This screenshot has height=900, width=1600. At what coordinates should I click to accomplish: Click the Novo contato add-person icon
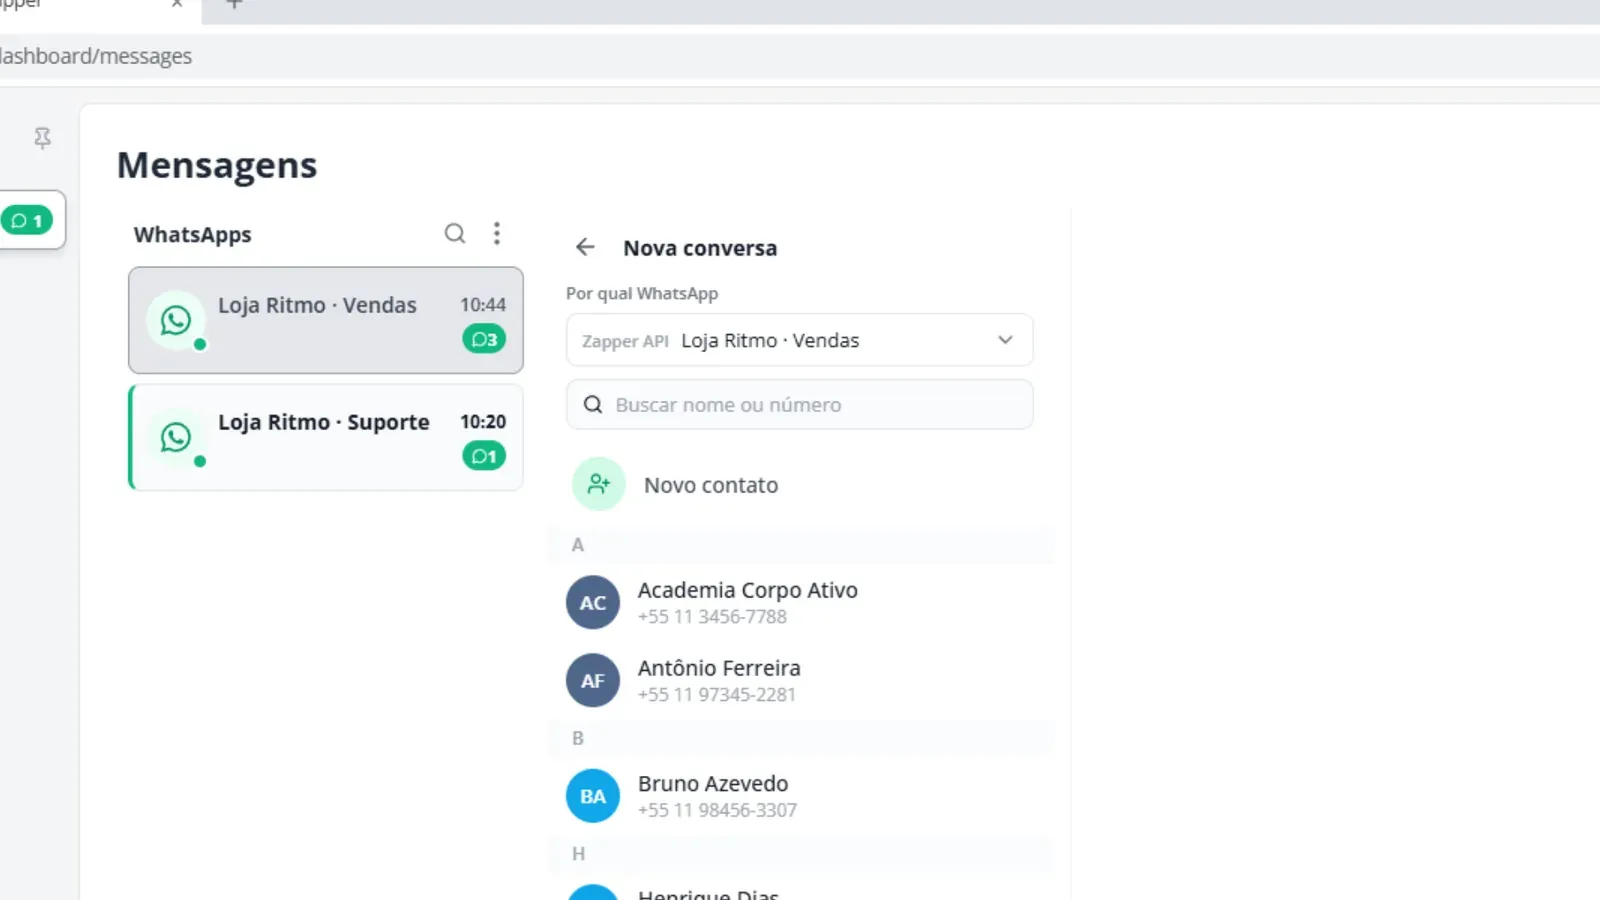coord(599,484)
